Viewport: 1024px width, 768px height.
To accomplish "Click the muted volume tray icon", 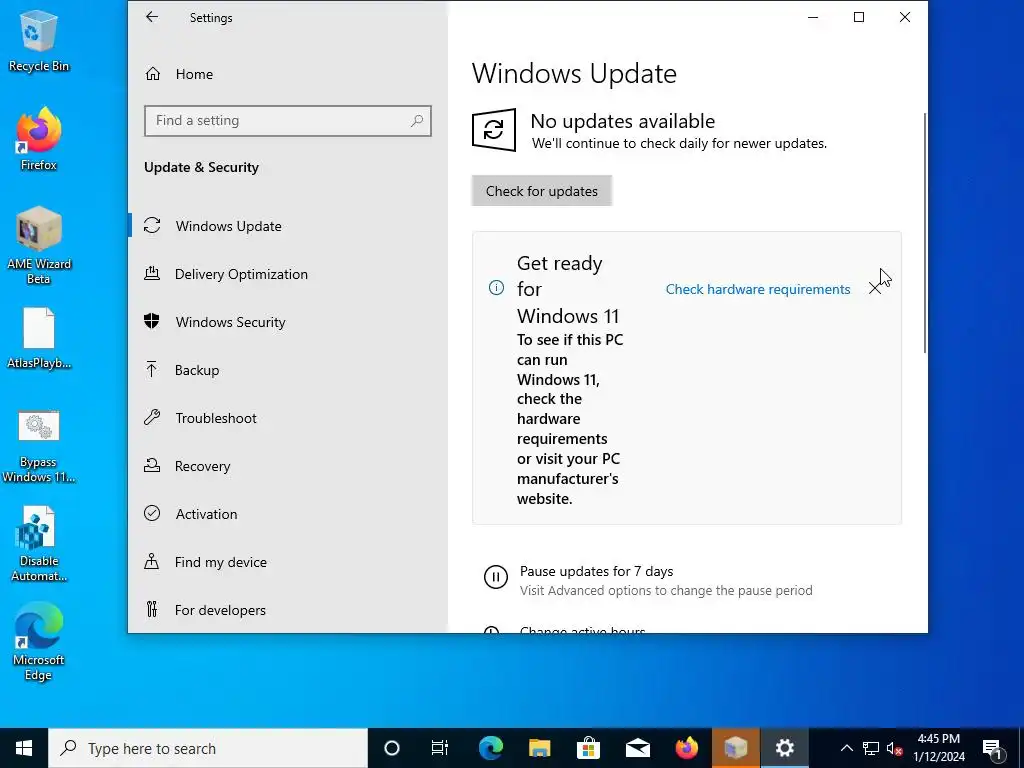I will click(895, 748).
